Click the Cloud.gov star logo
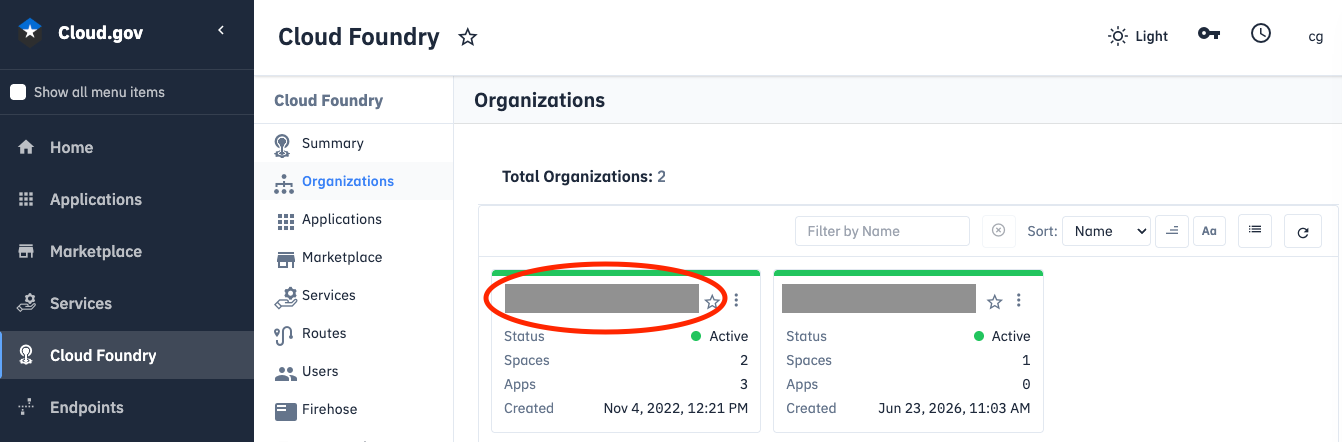The width and height of the screenshot is (1342, 442). pyautogui.click(x=30, y=32)
